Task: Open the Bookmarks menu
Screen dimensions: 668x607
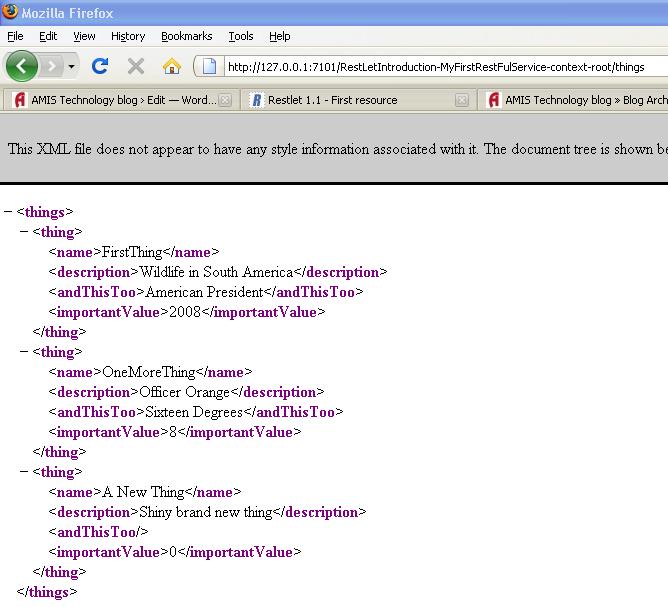Action: pos(186,36)
